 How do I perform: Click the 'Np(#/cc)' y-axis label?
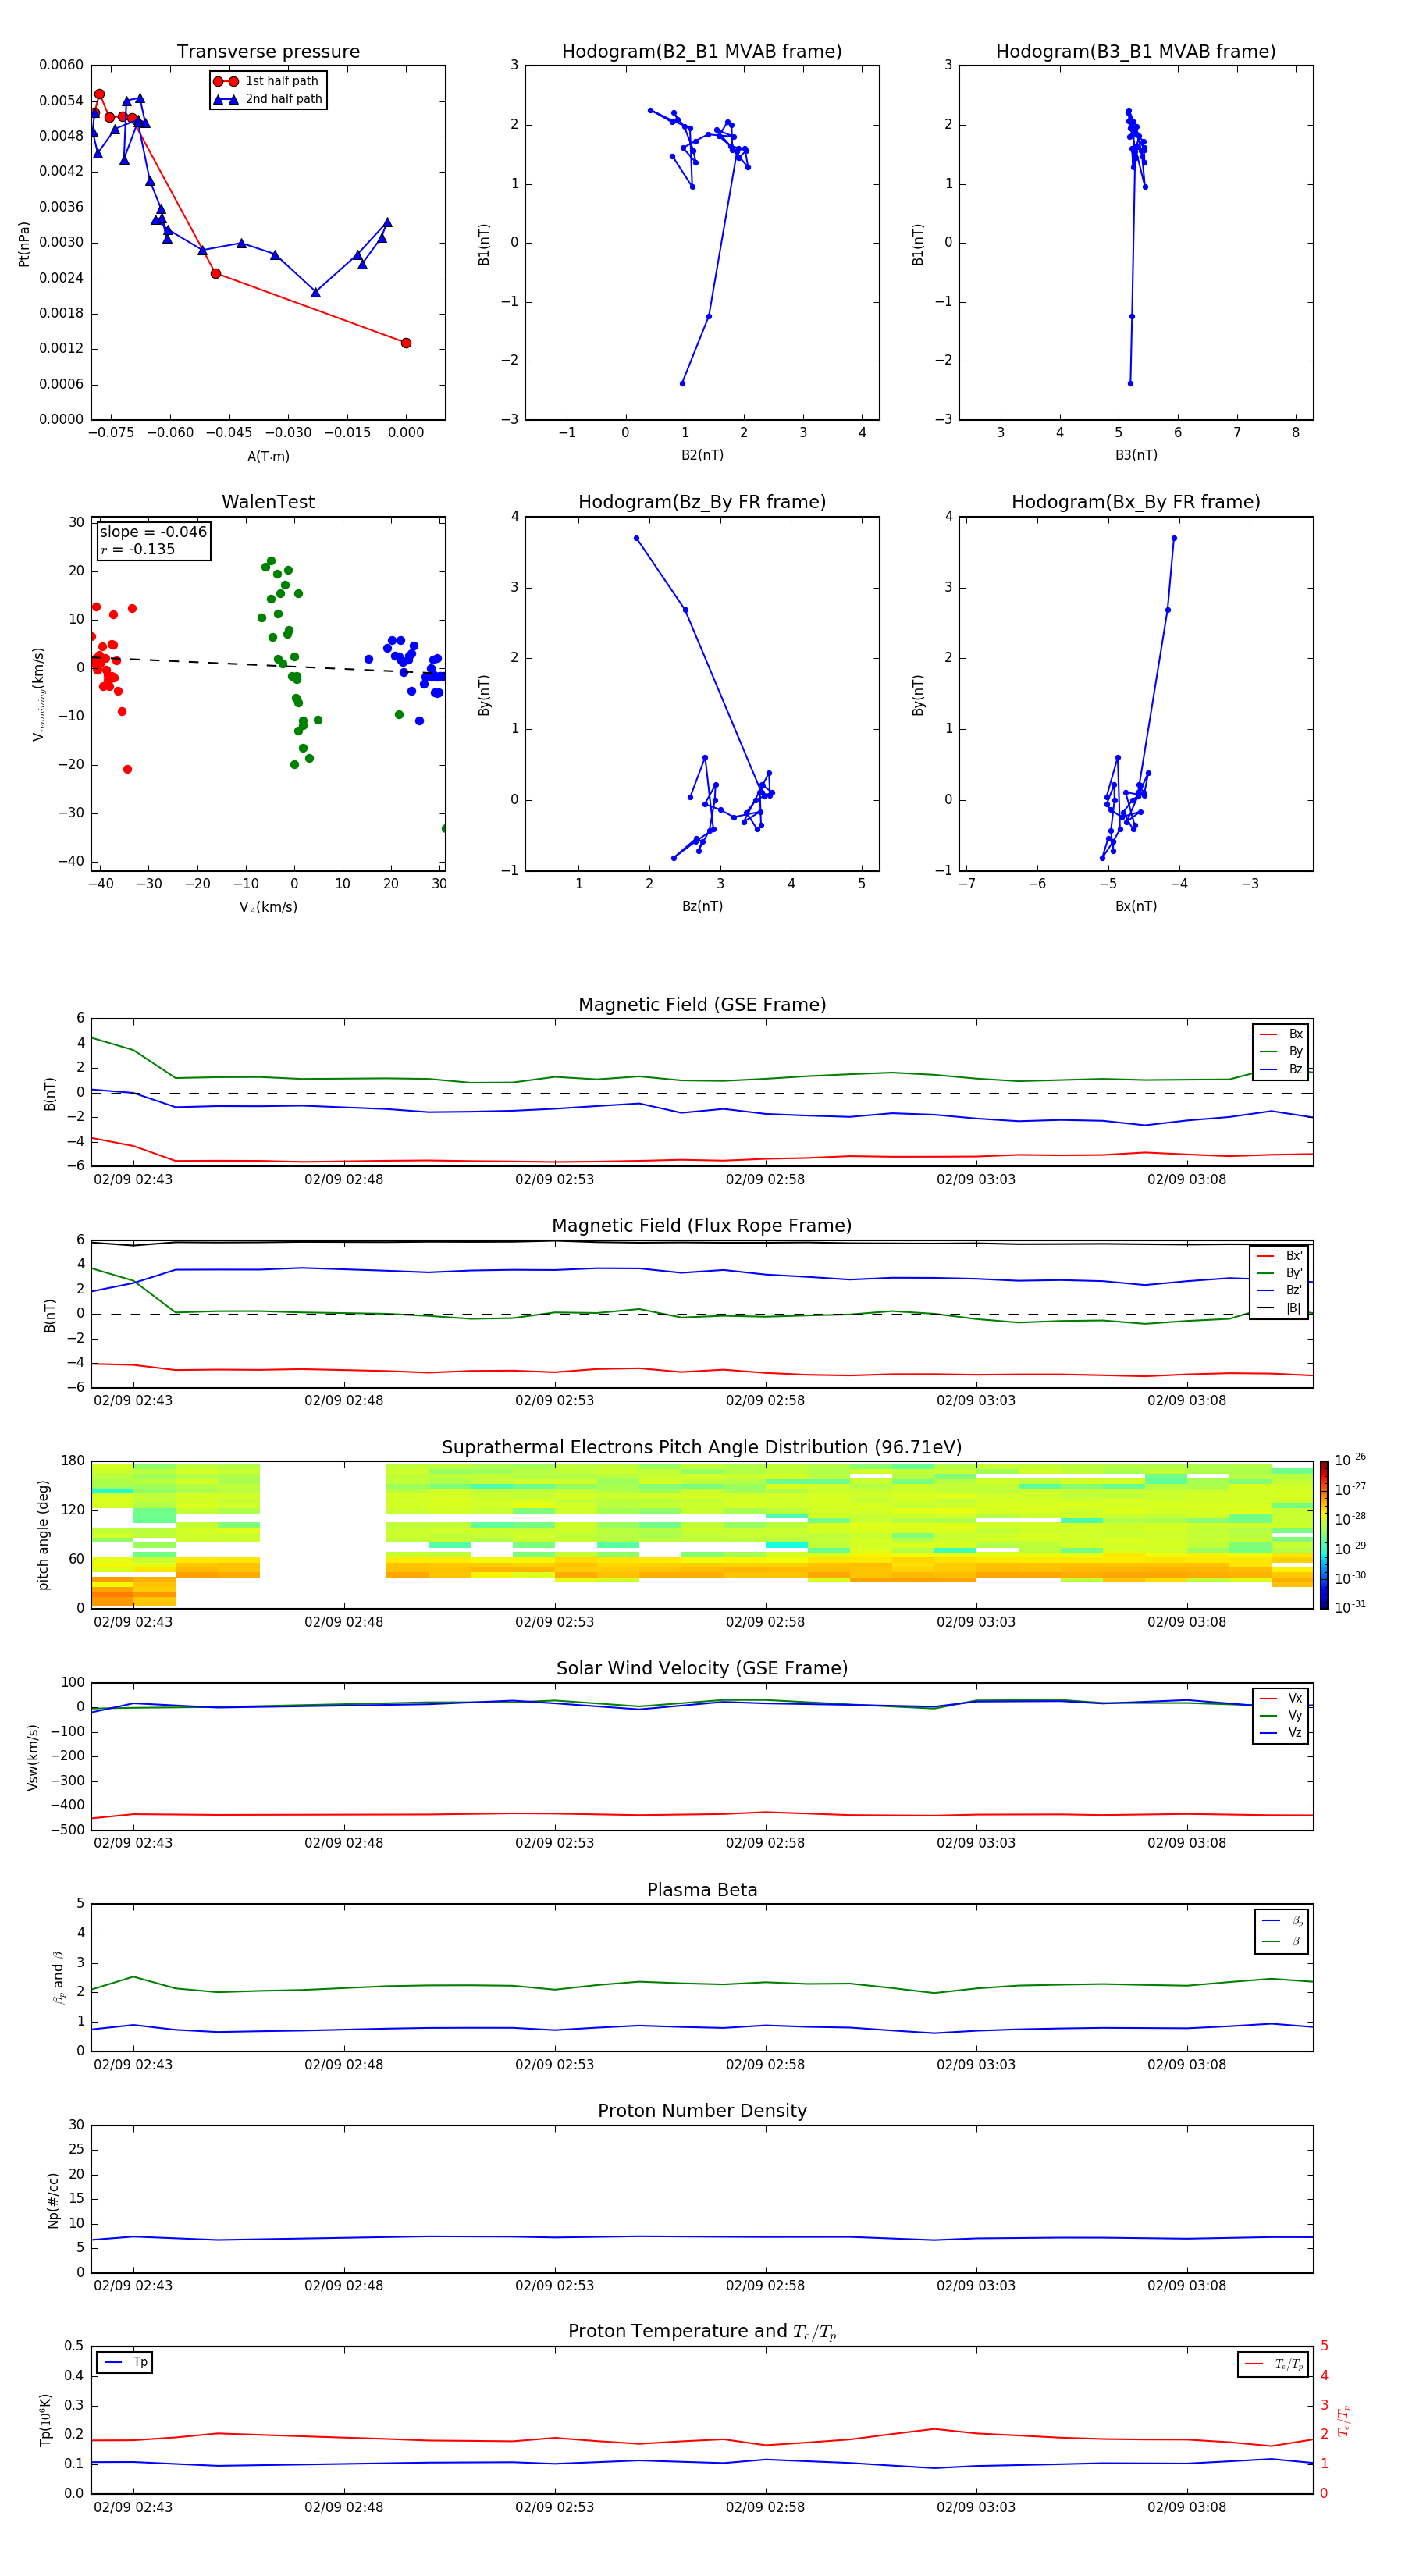pyautogui.click(x=53, y=2200)
